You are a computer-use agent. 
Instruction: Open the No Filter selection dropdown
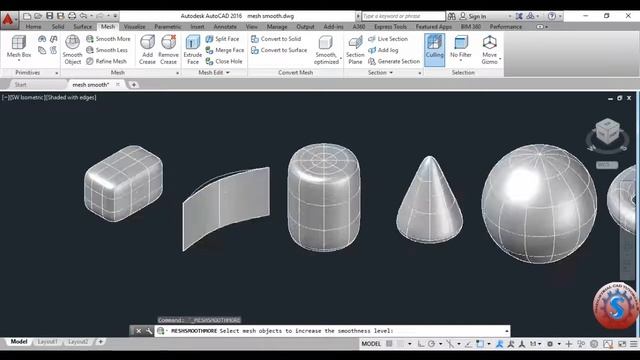[461, 60]
